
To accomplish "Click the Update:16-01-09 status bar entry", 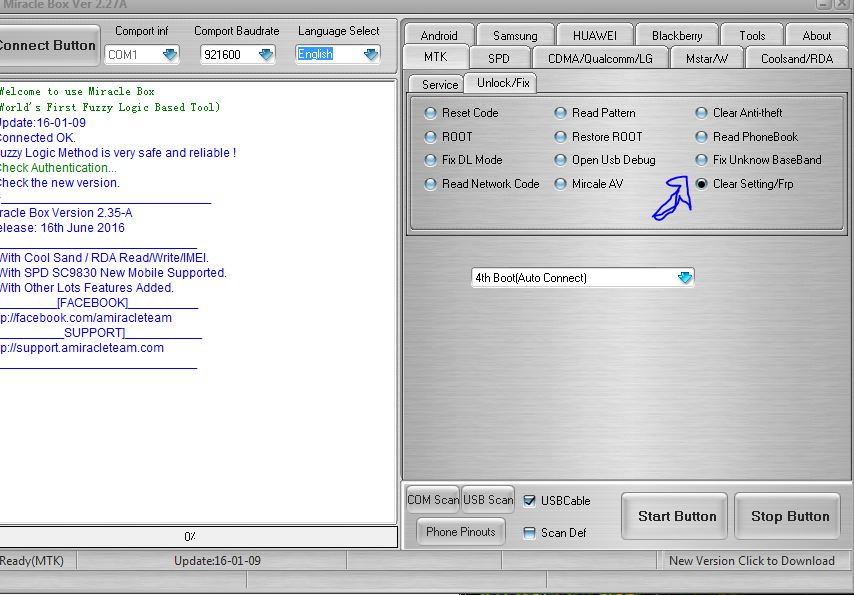I will tap(217, 561).
